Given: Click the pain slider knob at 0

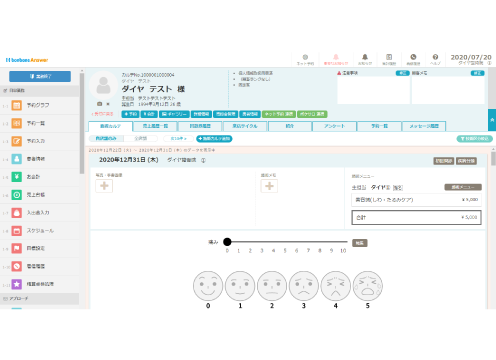Looking at the screenshot, I should (x=227, y=242).
